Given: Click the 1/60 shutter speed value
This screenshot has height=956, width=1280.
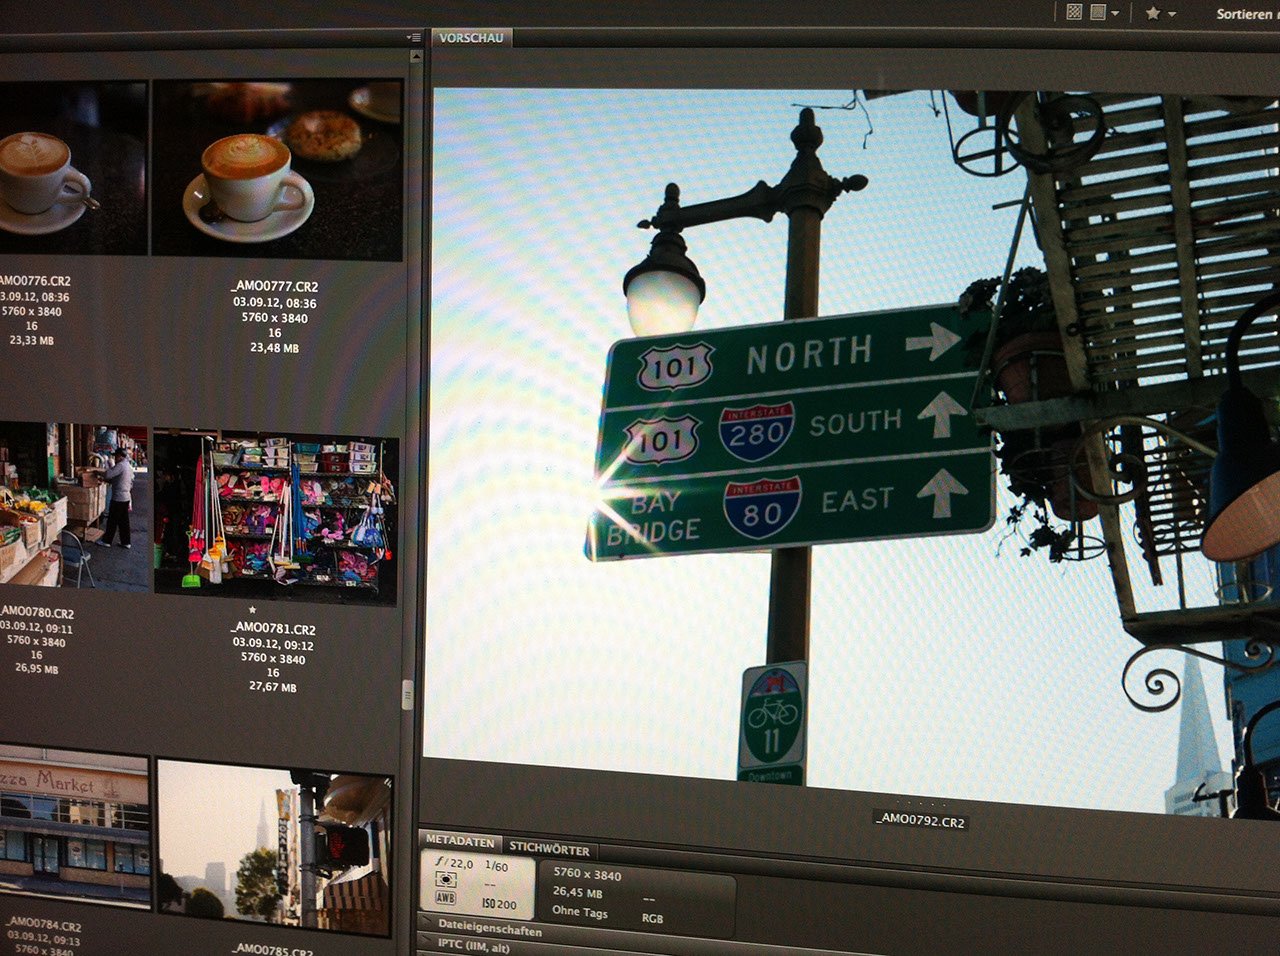Looking at the screenshot, I should coord(496,866).
